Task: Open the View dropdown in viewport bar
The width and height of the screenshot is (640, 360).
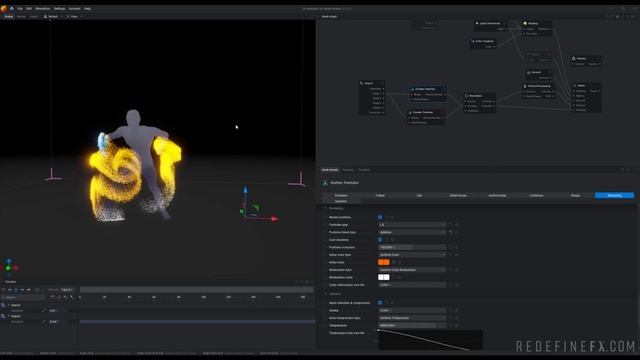Action: (x=74, y=17)
